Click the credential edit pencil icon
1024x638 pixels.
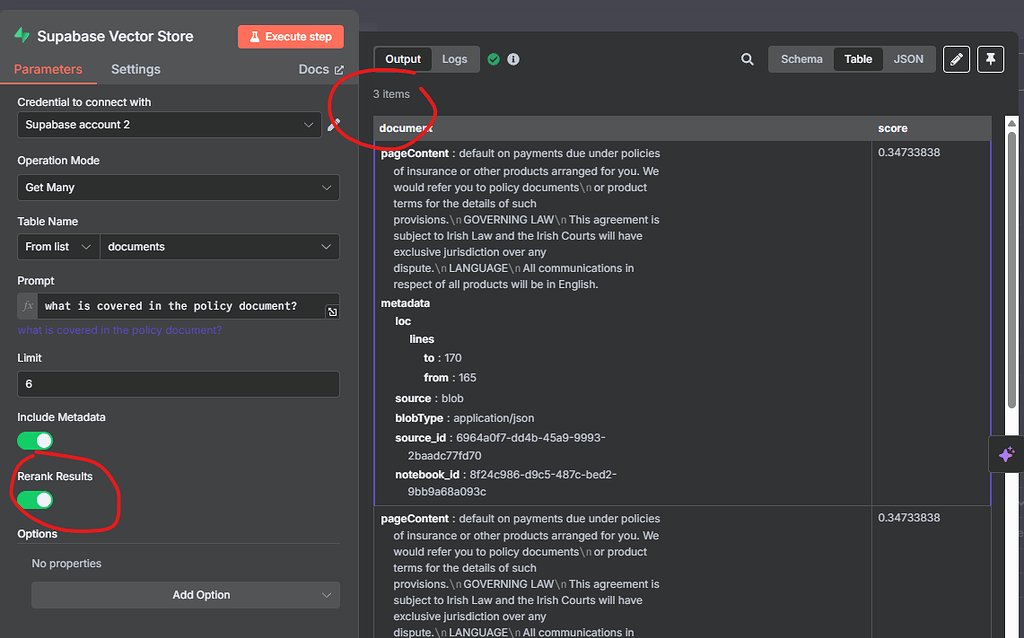click(334, 125)
